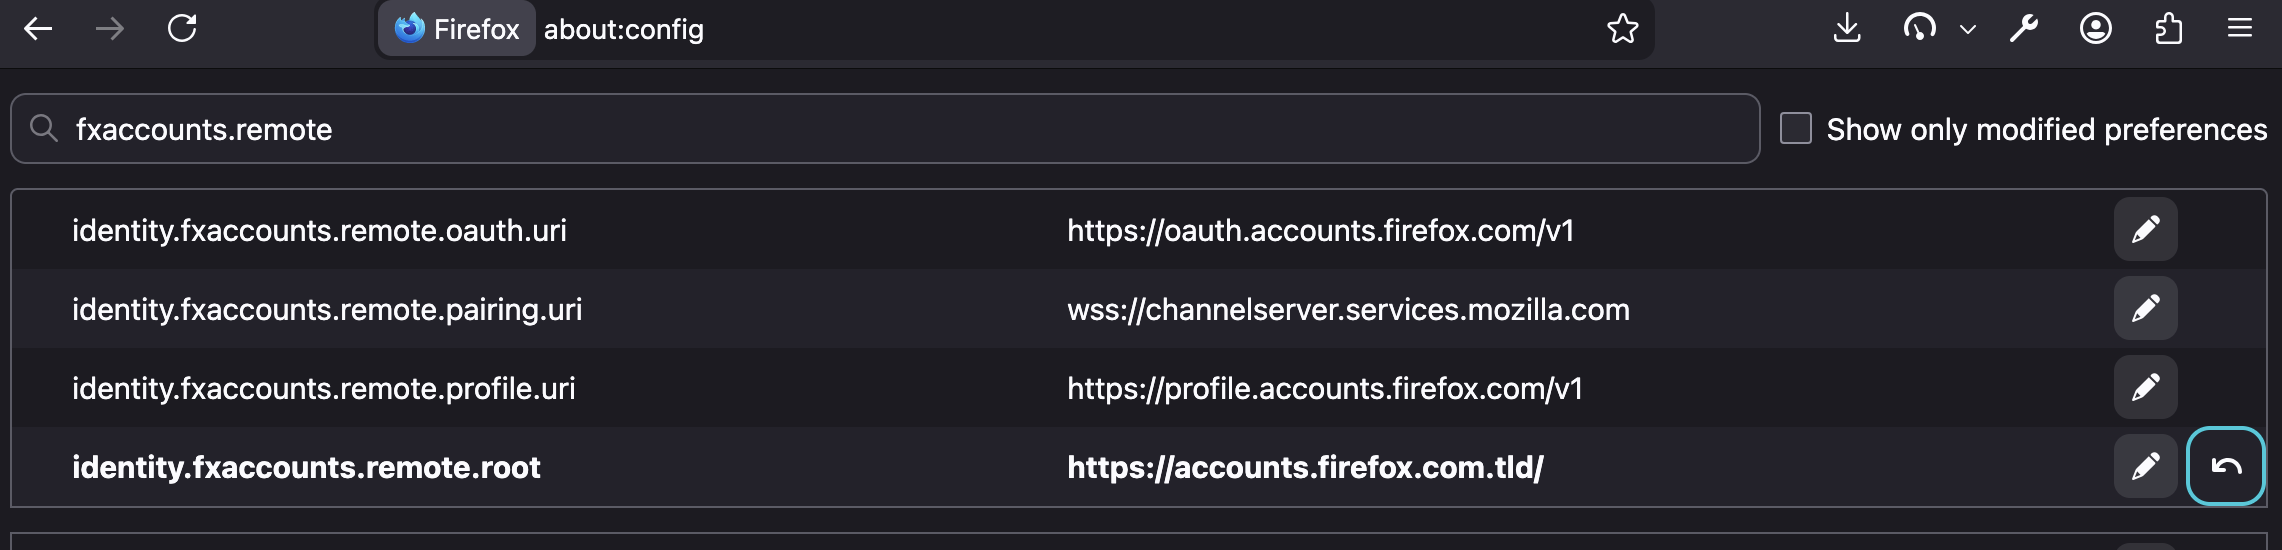Open the hamburger application menu
Viewport: 2282px width, 550px height.
point(2240,28)
